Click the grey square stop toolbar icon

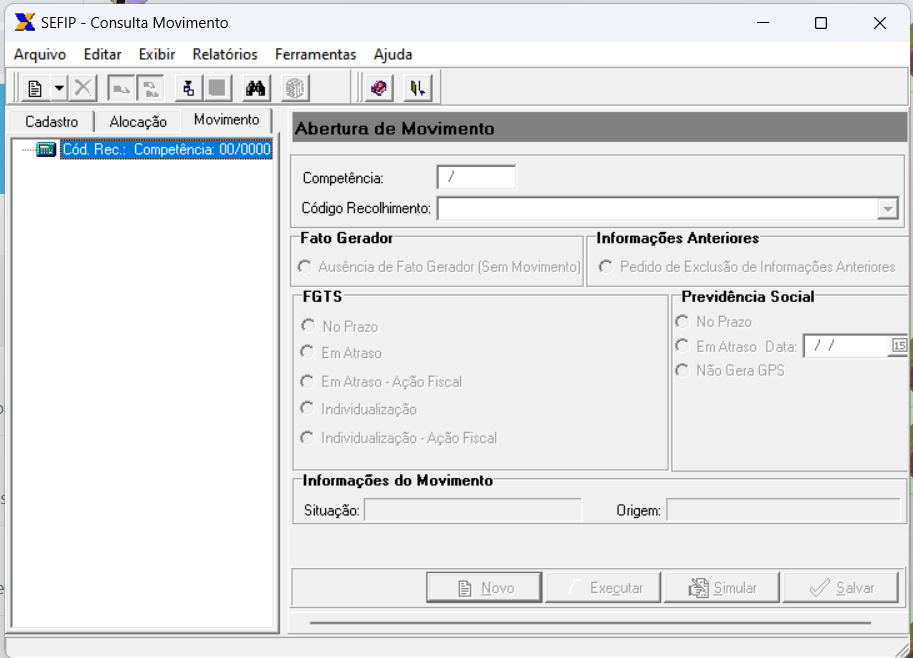(x=217, y=89)
